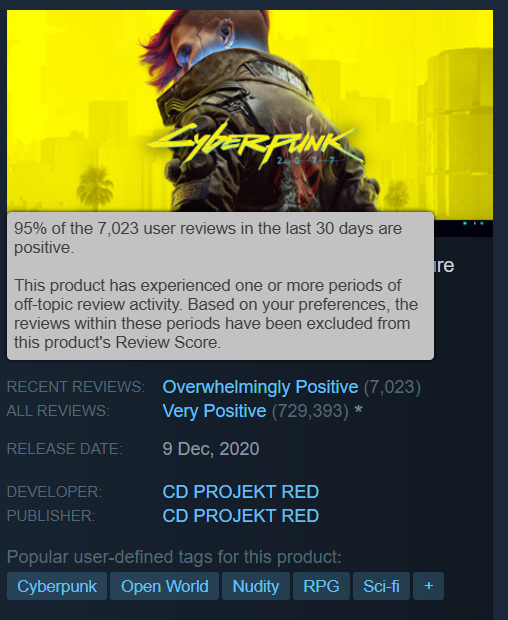This screenshot has height=620, width=508.
Task: Click the recent reviews count 7,023
Action: pos(392,387)
